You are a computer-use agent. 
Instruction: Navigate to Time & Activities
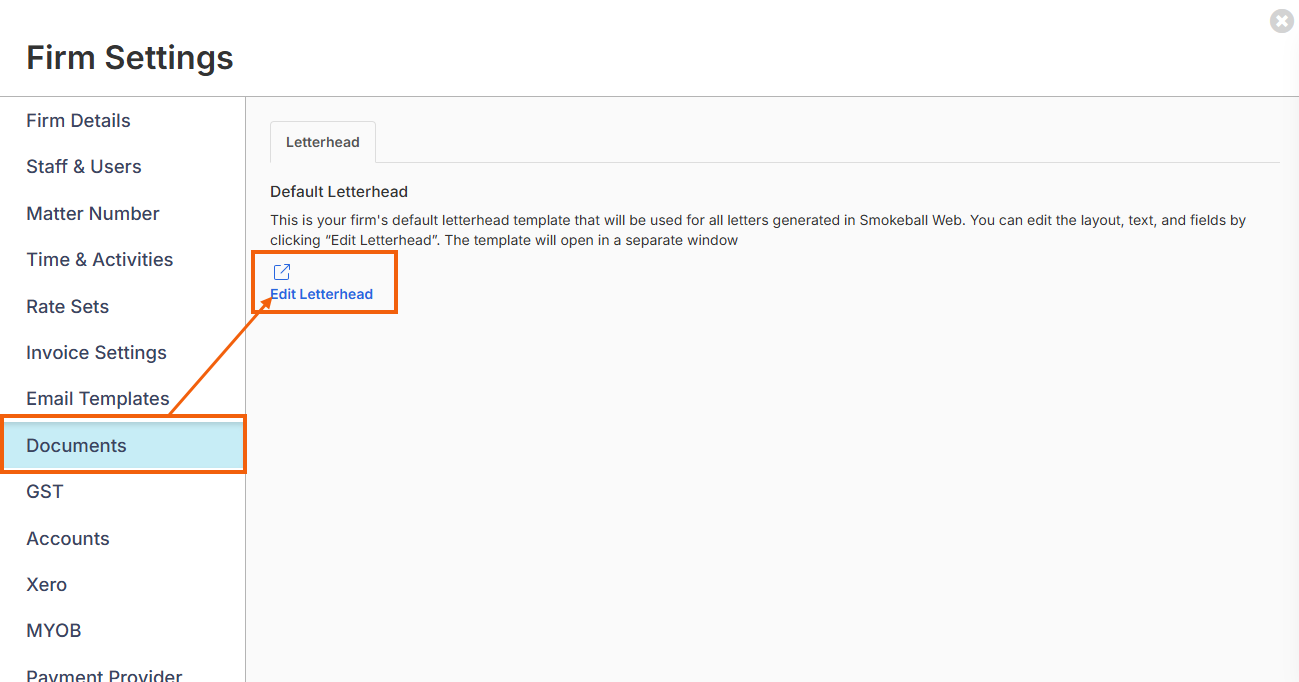(x=100, y=260)
